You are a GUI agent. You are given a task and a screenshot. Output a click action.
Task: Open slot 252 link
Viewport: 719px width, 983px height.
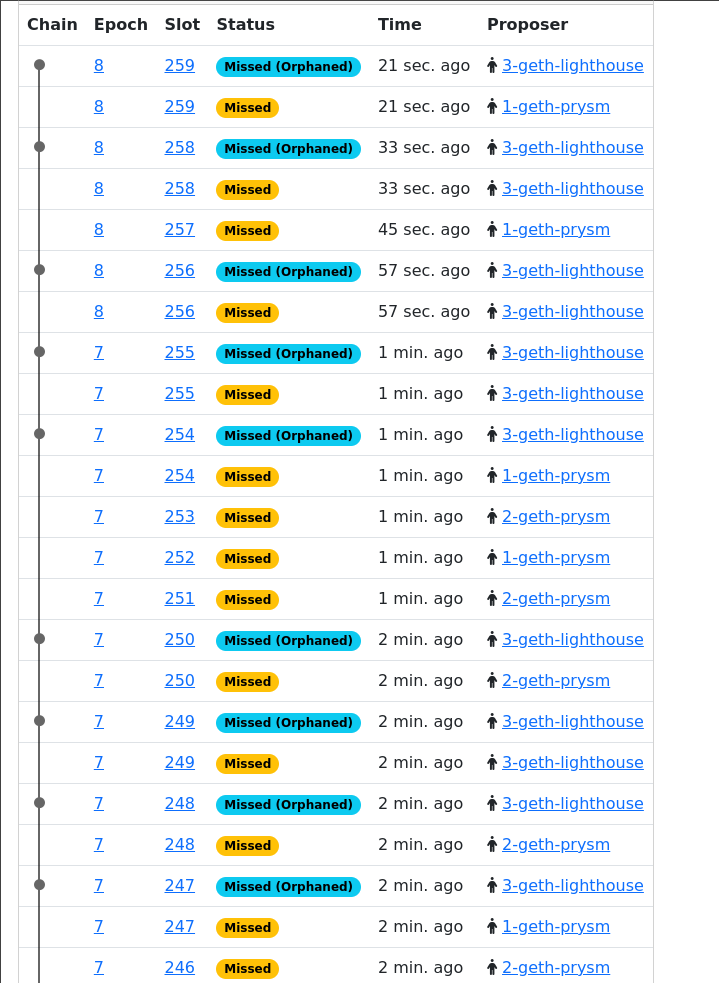179,557
